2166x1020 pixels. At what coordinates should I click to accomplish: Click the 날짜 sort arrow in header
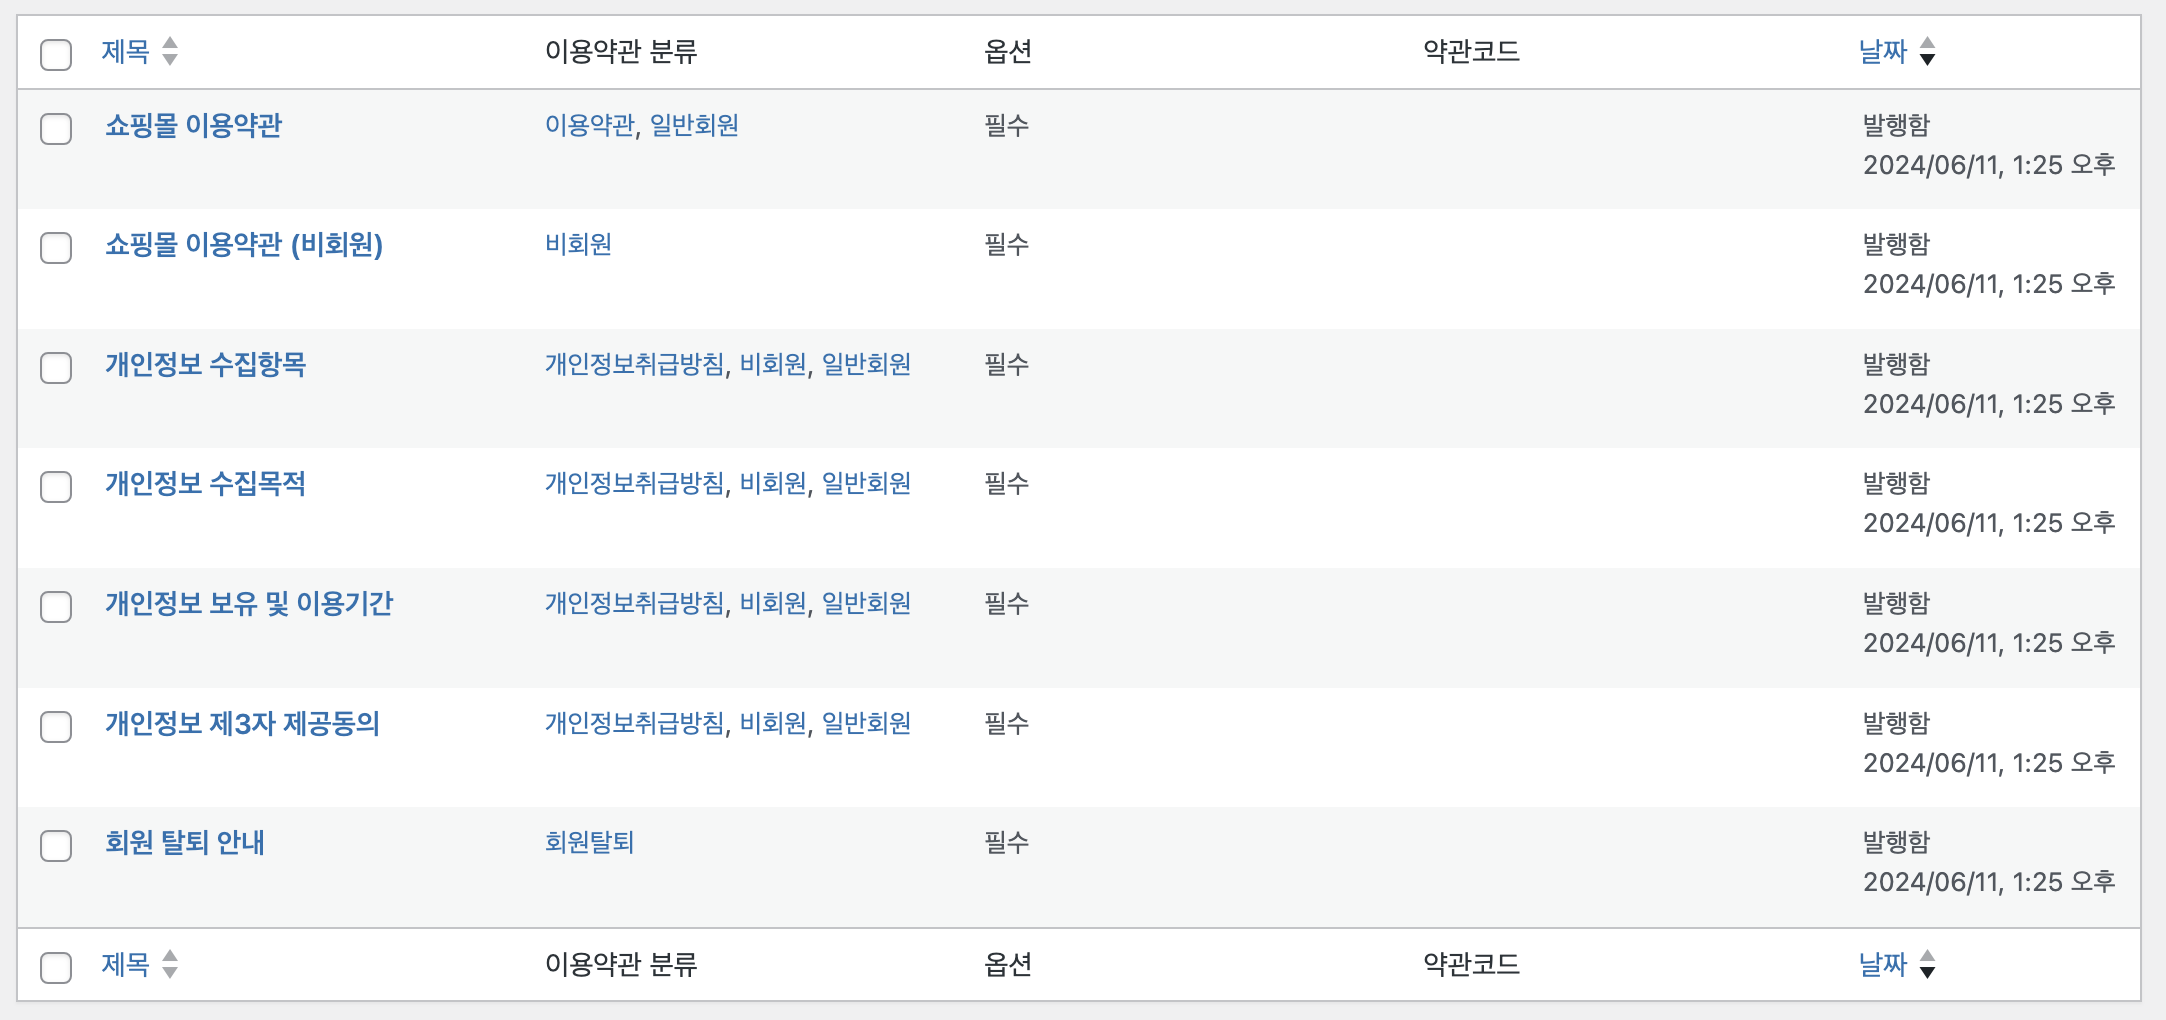(x=1927, y=51)
